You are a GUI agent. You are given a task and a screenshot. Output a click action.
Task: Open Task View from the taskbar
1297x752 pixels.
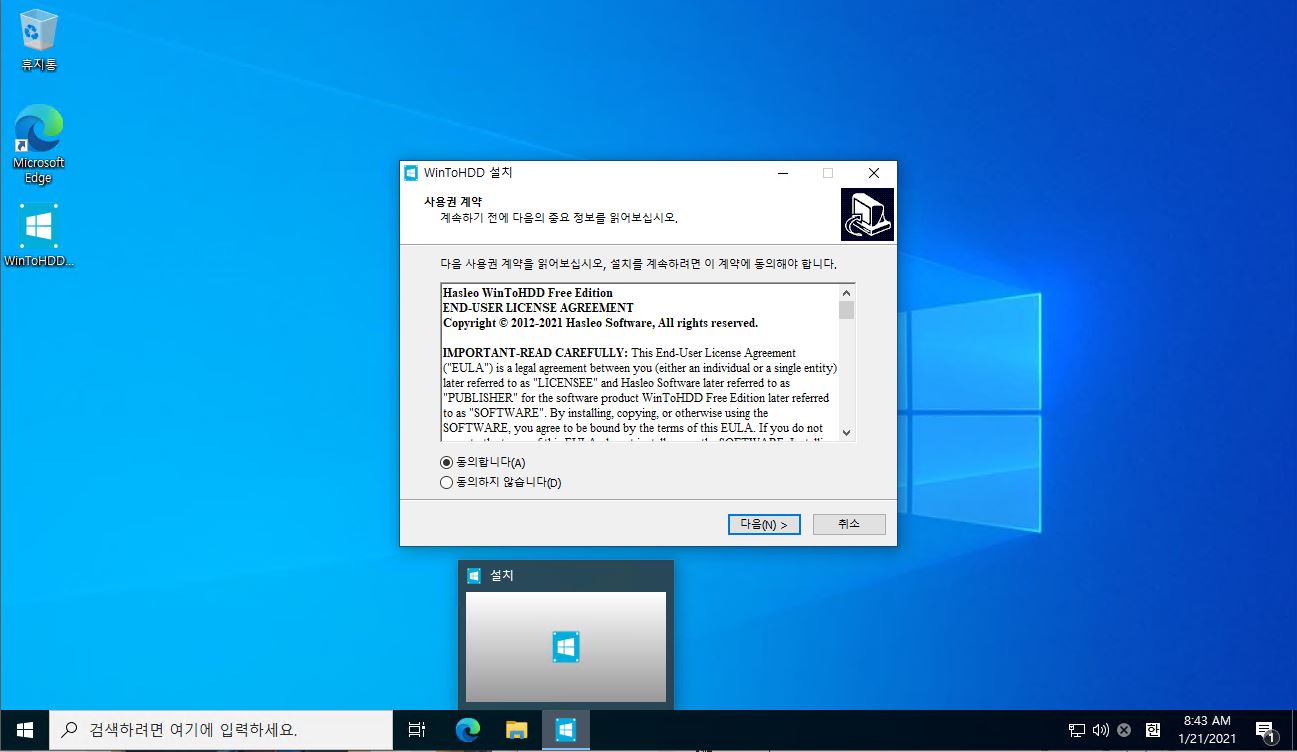pyautogui.click(x=417, y=730)
